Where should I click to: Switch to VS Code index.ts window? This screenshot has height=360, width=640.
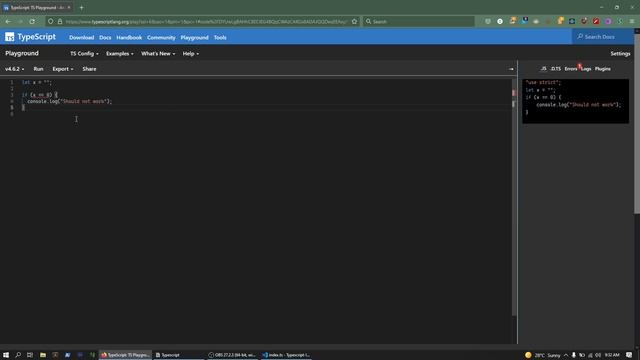pyautogui.click(x=286, y=355)
